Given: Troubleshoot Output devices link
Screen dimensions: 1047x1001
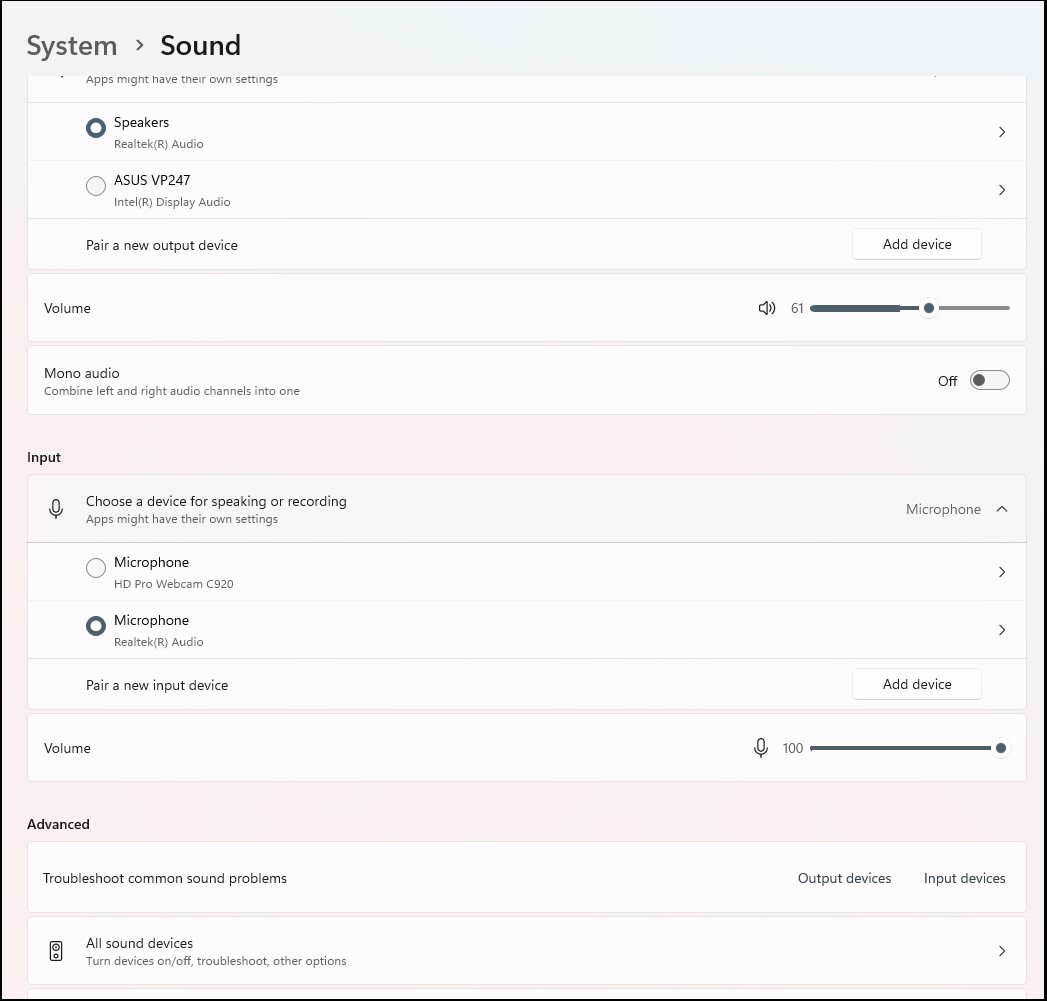Looking at the screenshot, I should [844, 878].
